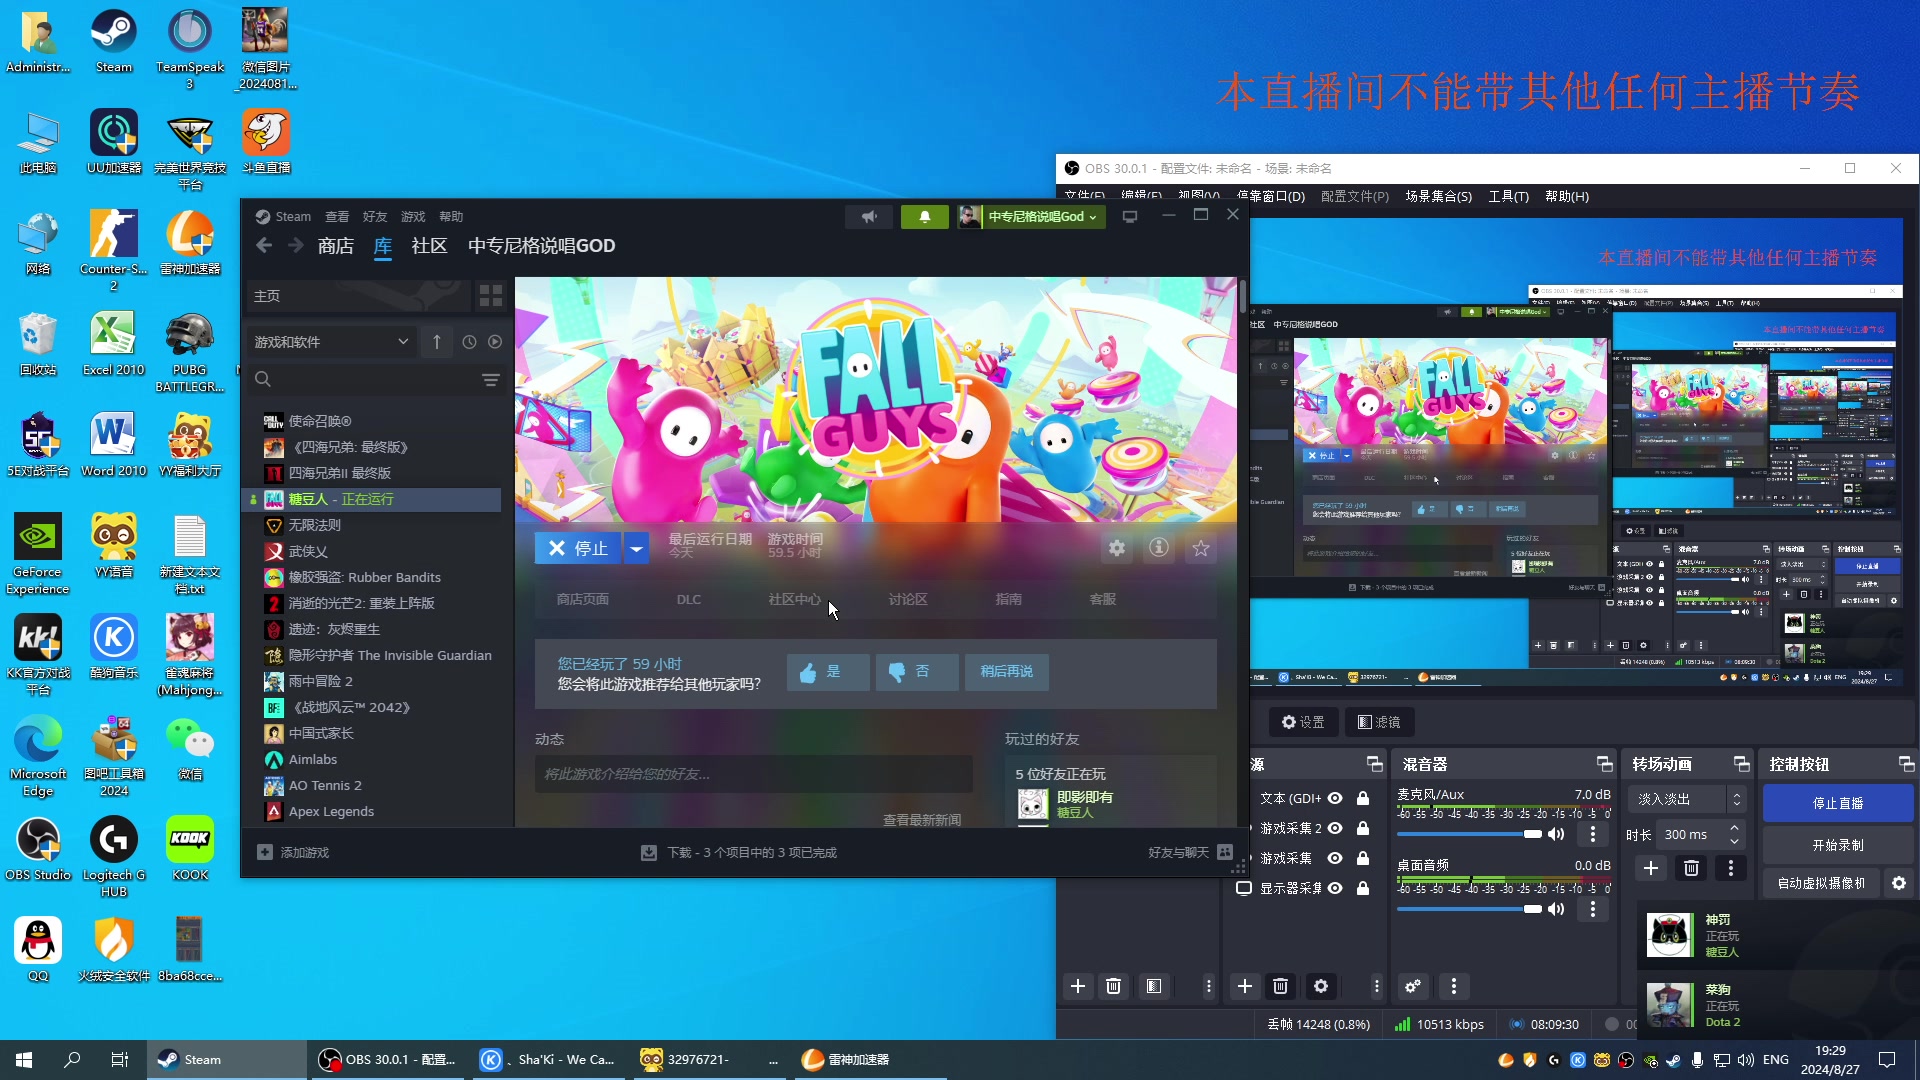The image size is (1920, 1080).
Task: Go back in Steam navigation
Action: [x=264, y=246]
